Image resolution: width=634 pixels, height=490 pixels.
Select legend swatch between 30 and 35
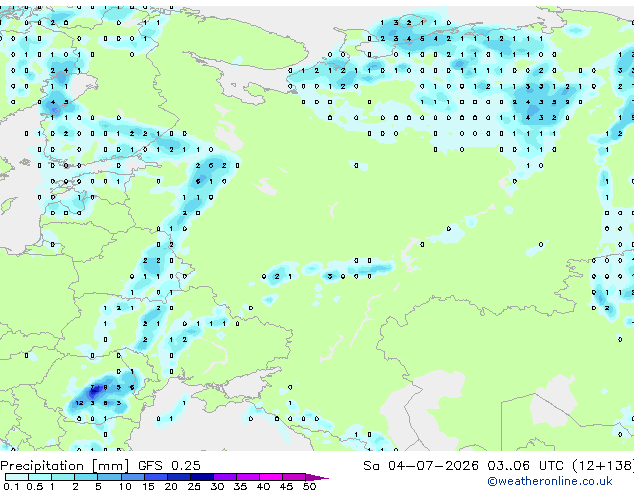coord(225,477)
